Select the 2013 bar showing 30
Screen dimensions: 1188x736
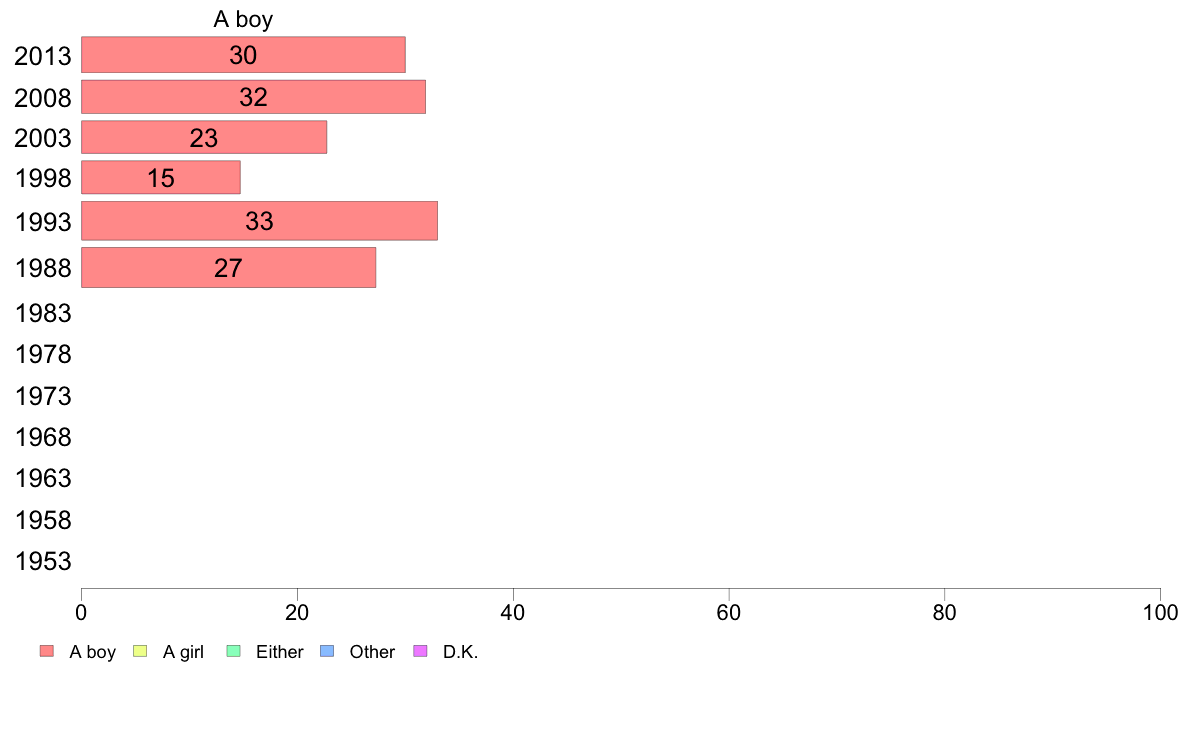click(x=243, y=55)
